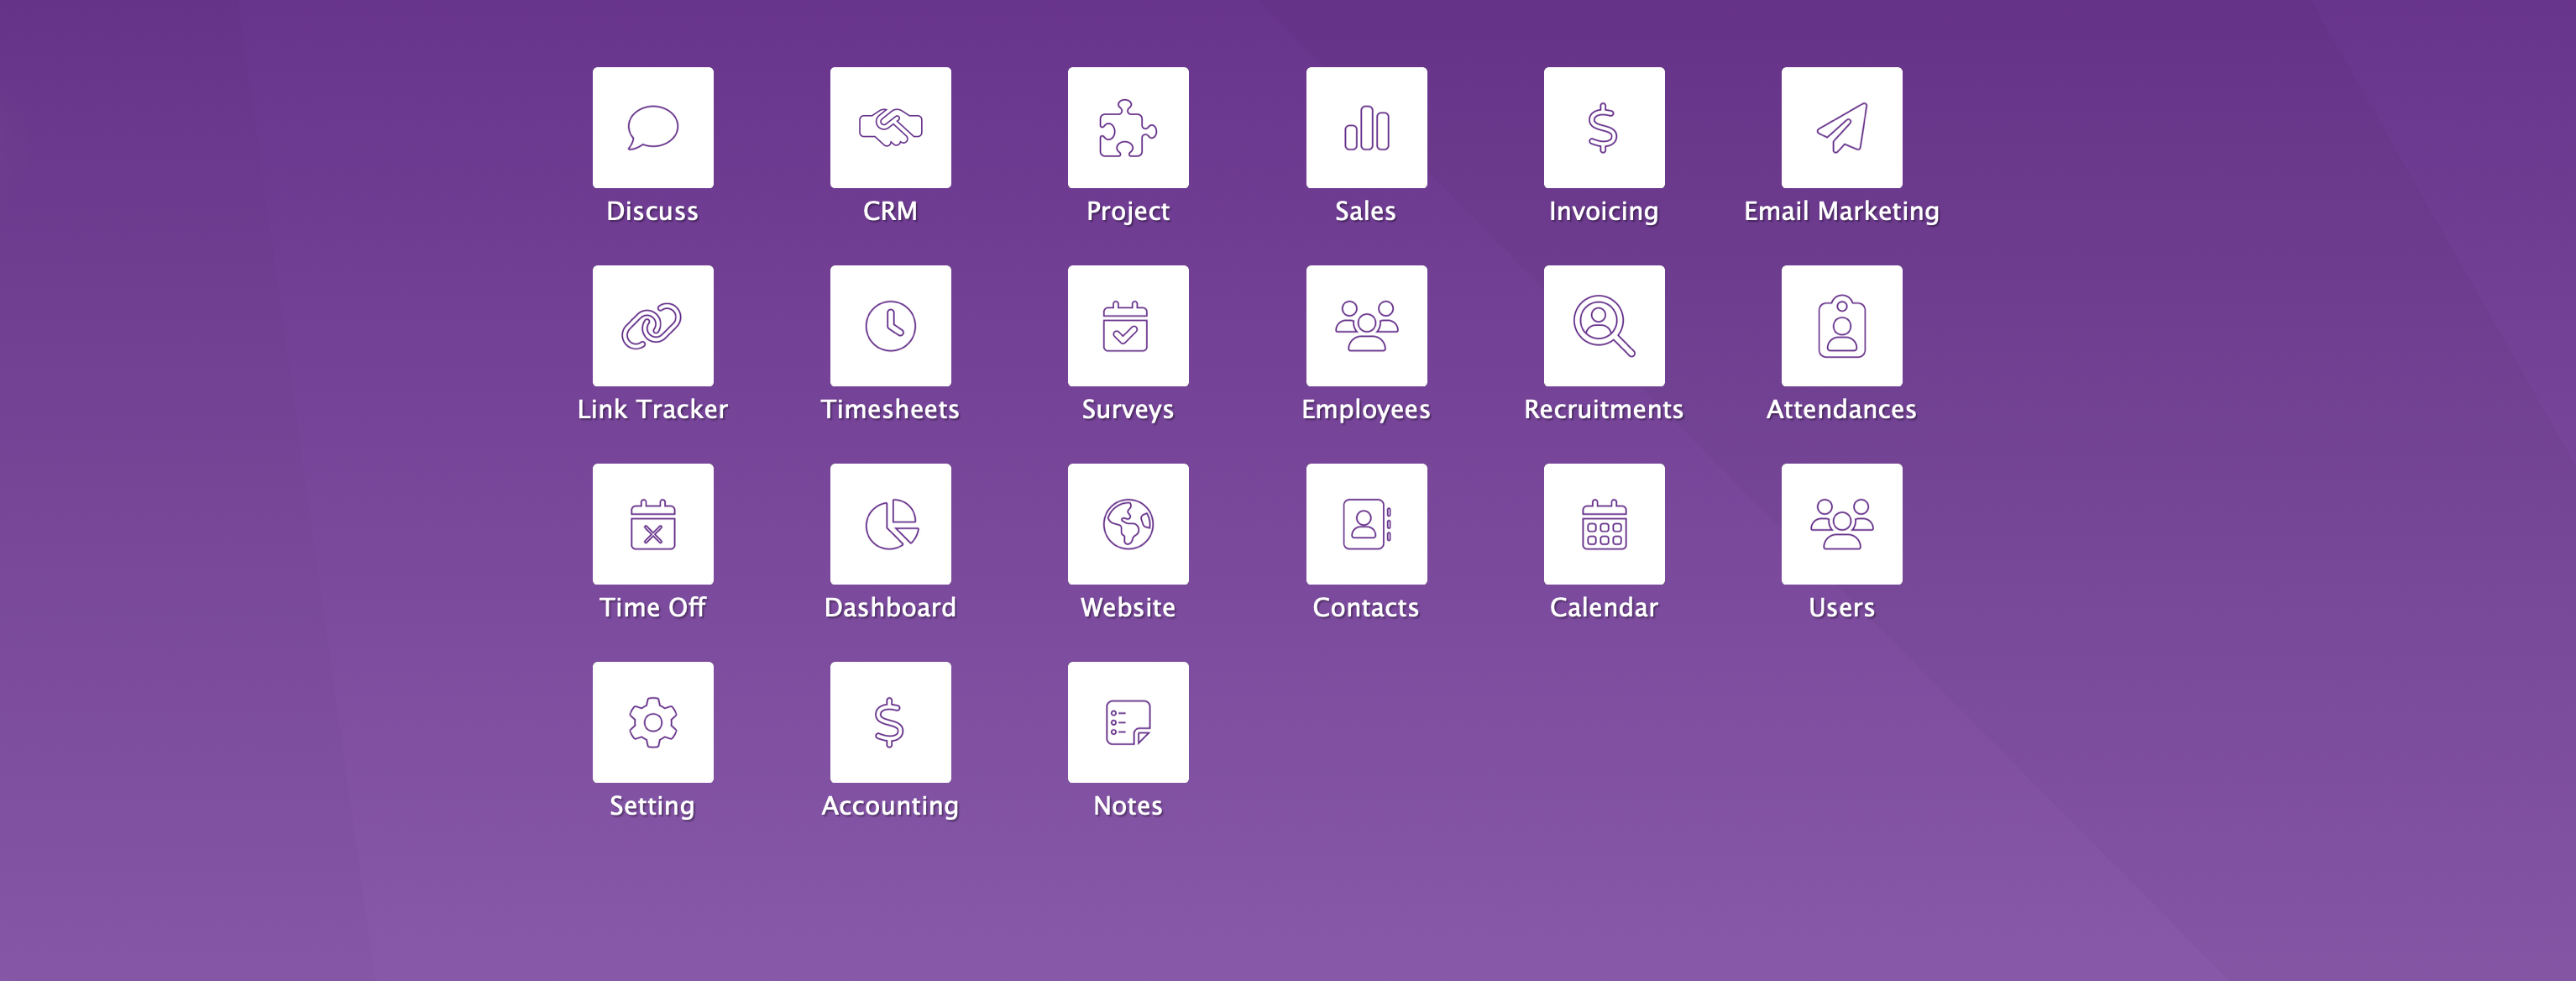Viewport: 2576px width, 981px height.
Task: Open the Timesheets clock icon
Action: click(x=890, y=325)
